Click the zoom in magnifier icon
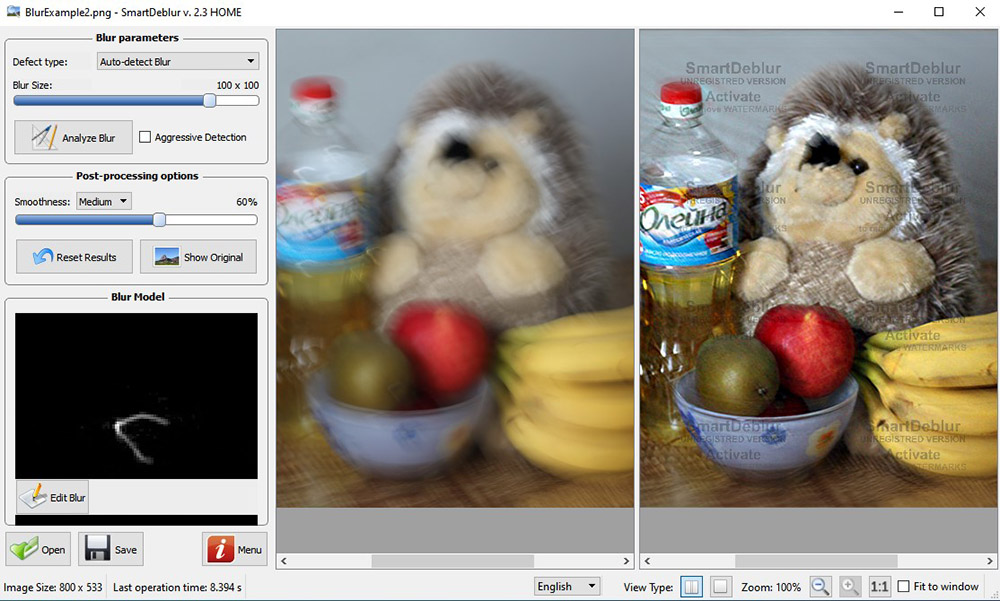 (x=848, y=587)
